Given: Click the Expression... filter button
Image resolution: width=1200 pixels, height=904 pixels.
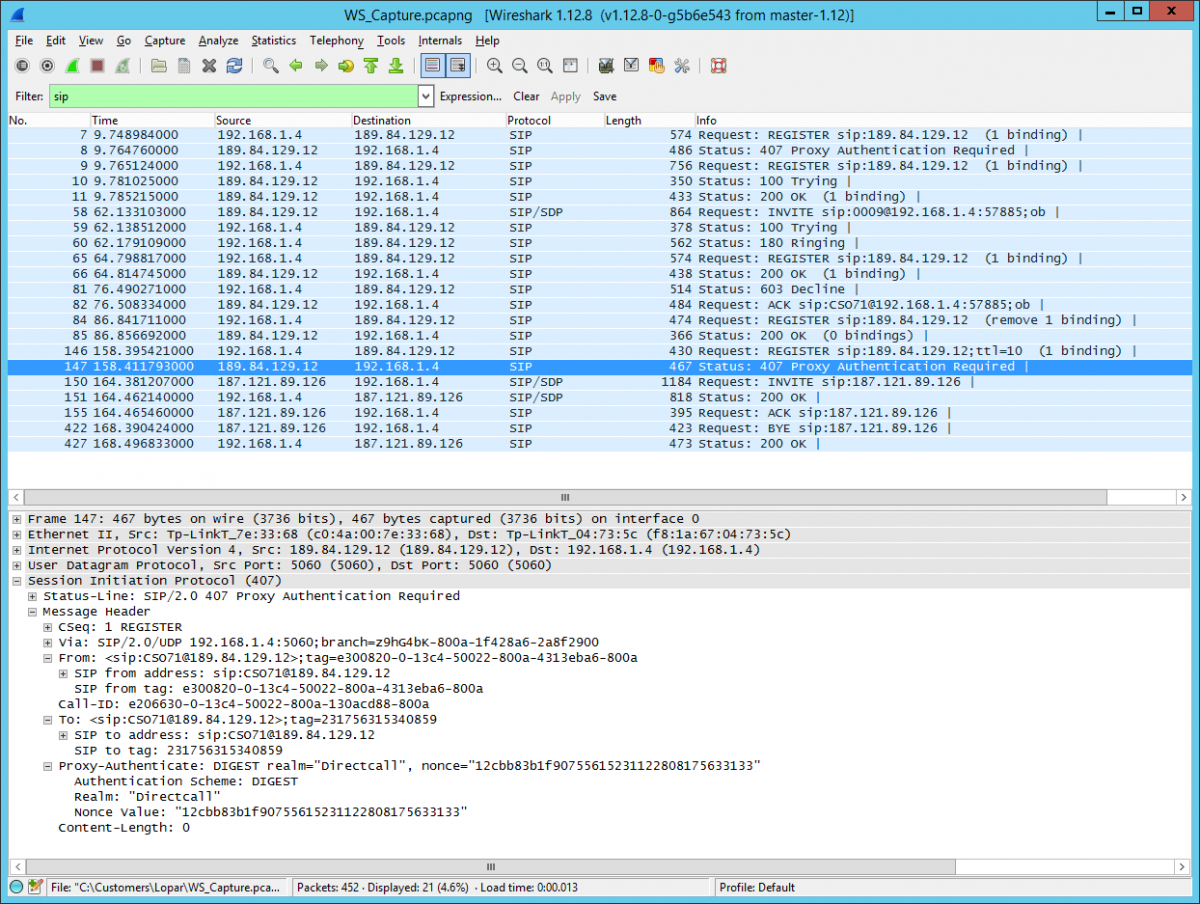Looking at the screenshot, I should 470,97.
